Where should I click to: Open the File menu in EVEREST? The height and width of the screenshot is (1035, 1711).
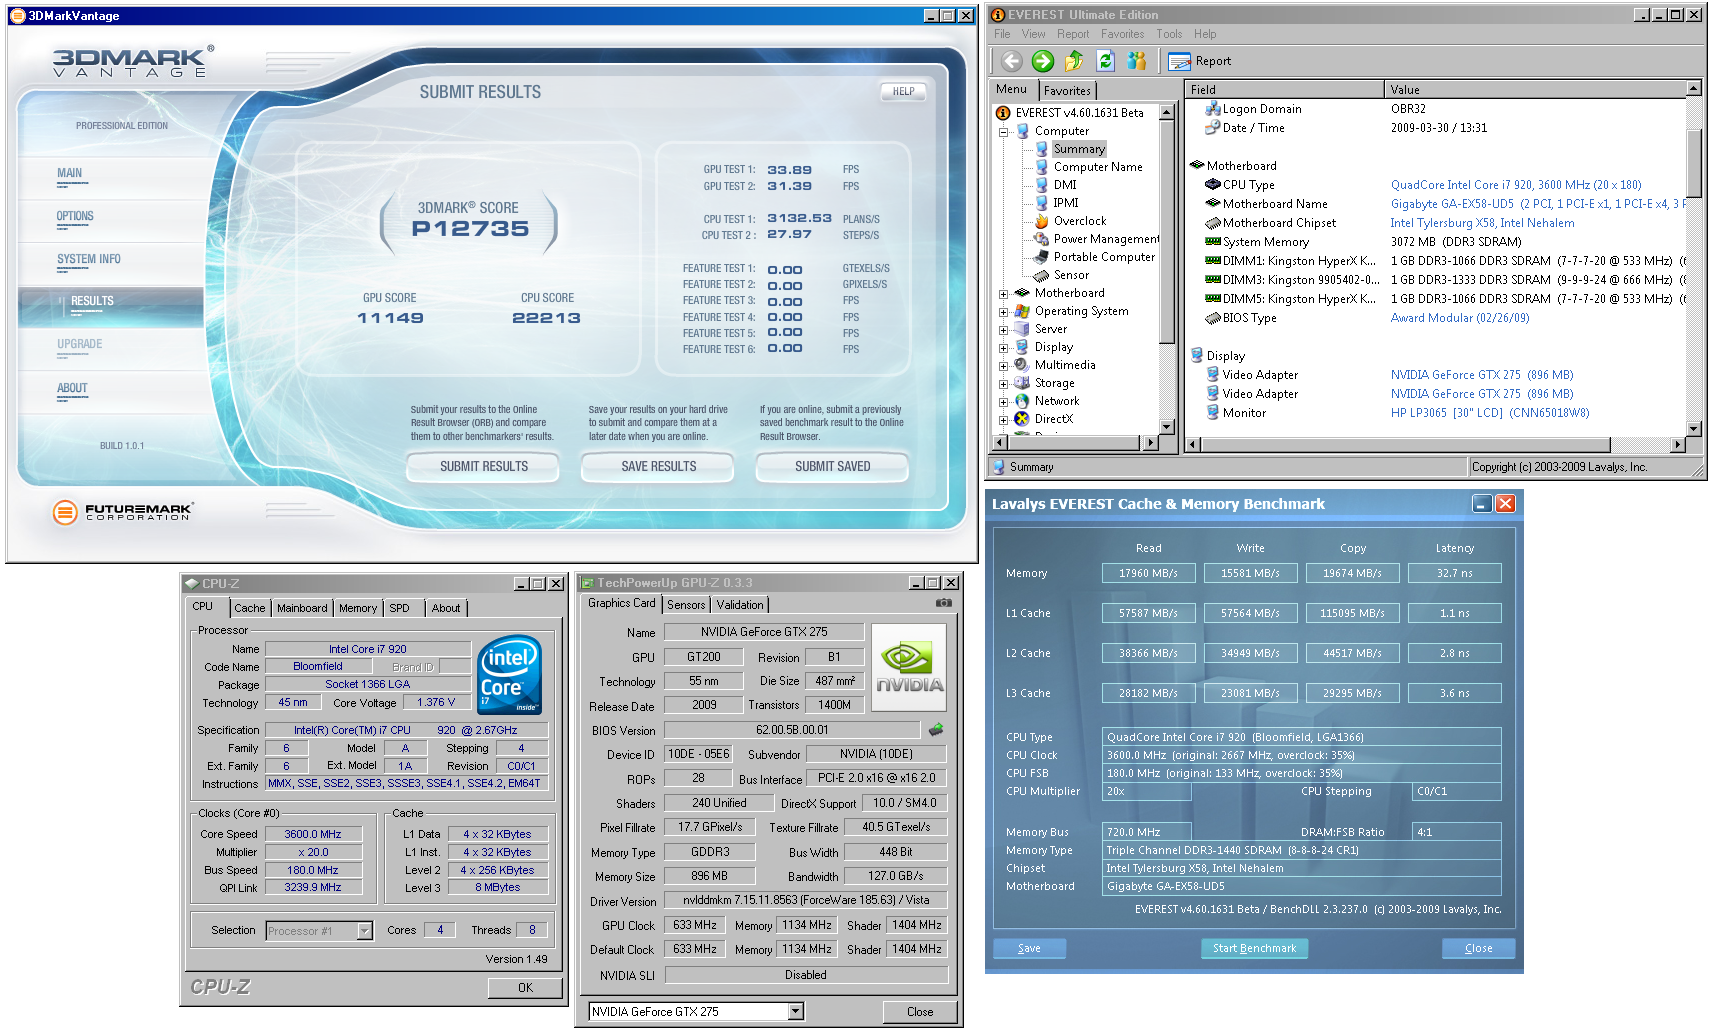[x=1002, y=34]
